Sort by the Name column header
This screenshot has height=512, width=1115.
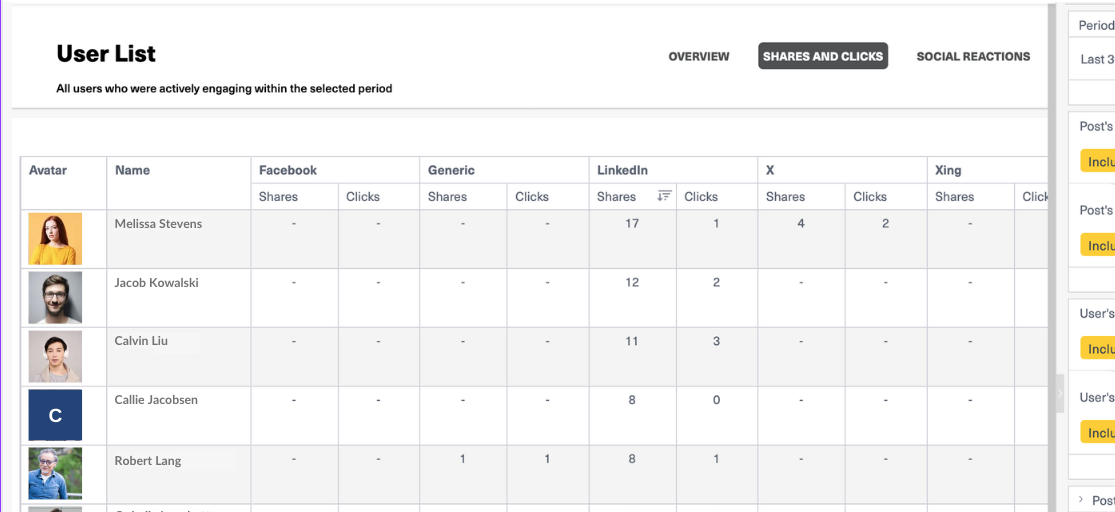(x=132, y=170)
